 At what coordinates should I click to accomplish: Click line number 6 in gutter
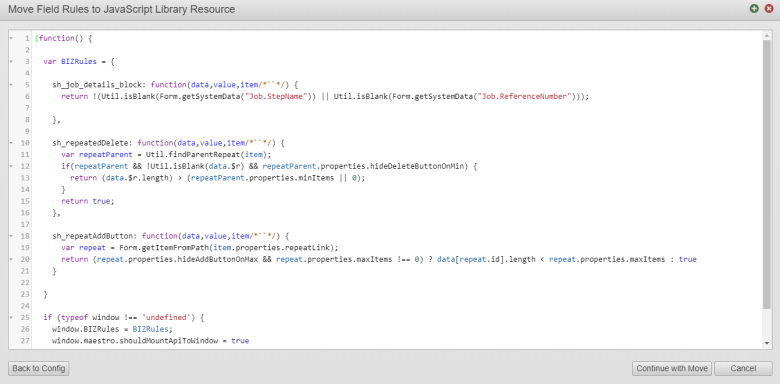coord(27,96)
